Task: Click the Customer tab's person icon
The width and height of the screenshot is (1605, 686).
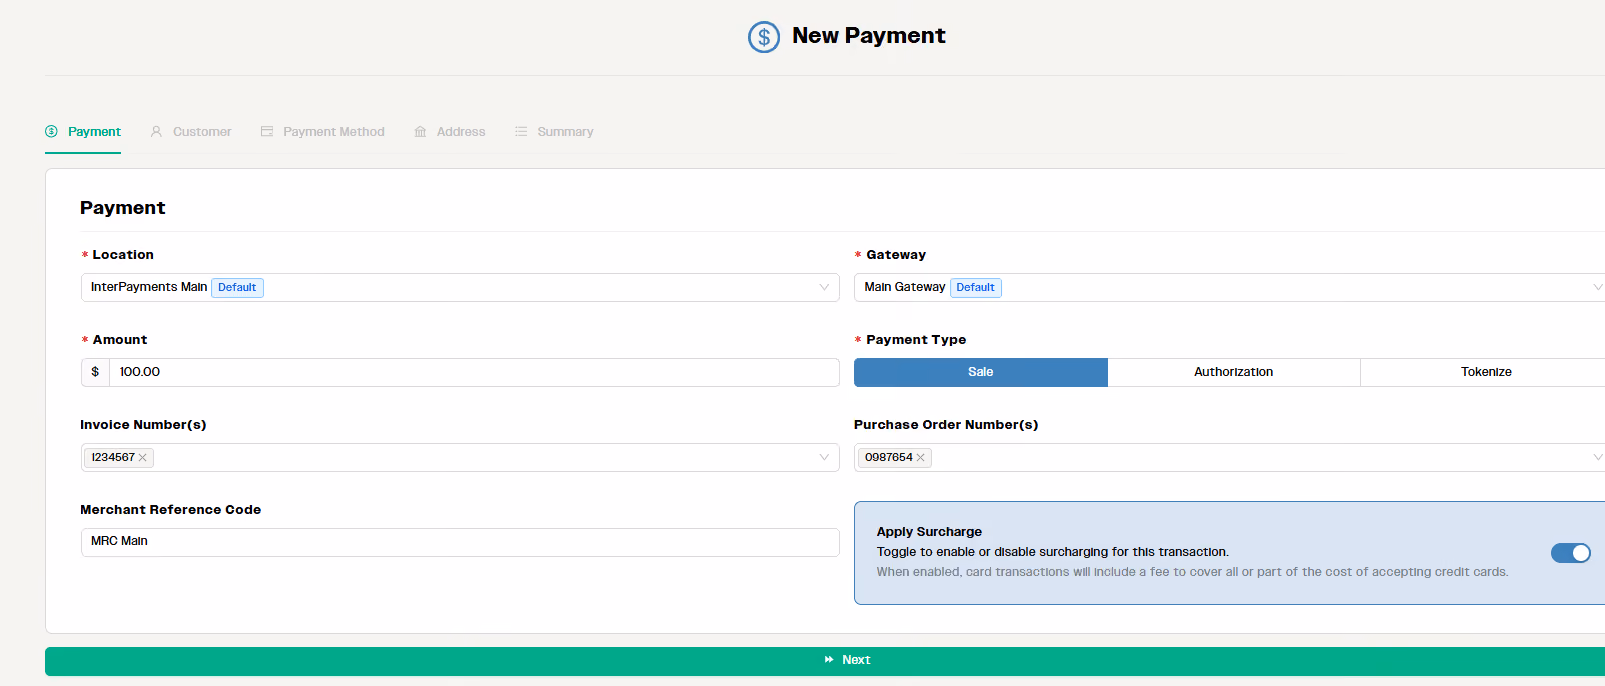Action: [x=156, y=131]
